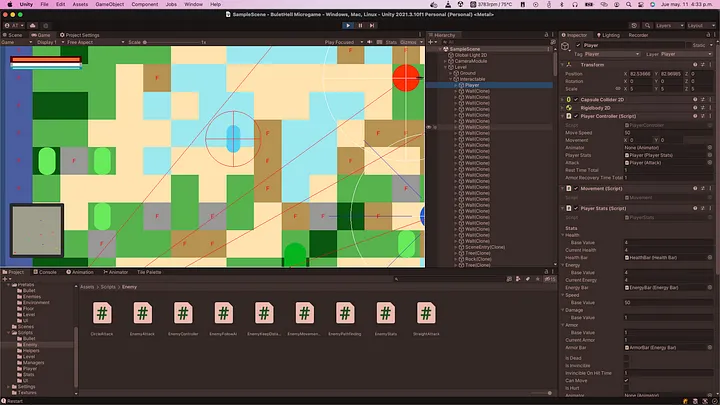Expand the Rigidbody 2D component
The height and width of the screenshot is (405, 720).
[x=562, y=108]
